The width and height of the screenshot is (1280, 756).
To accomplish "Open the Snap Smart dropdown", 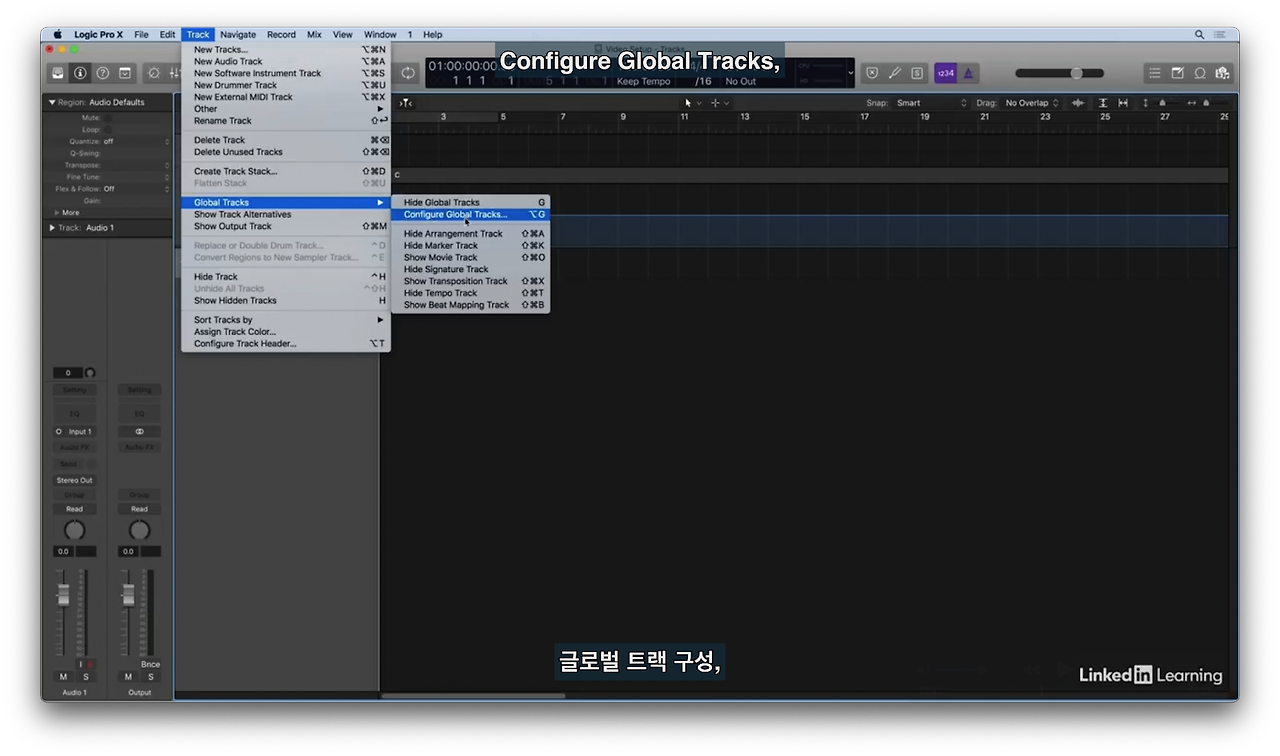I will coord(932,103).
